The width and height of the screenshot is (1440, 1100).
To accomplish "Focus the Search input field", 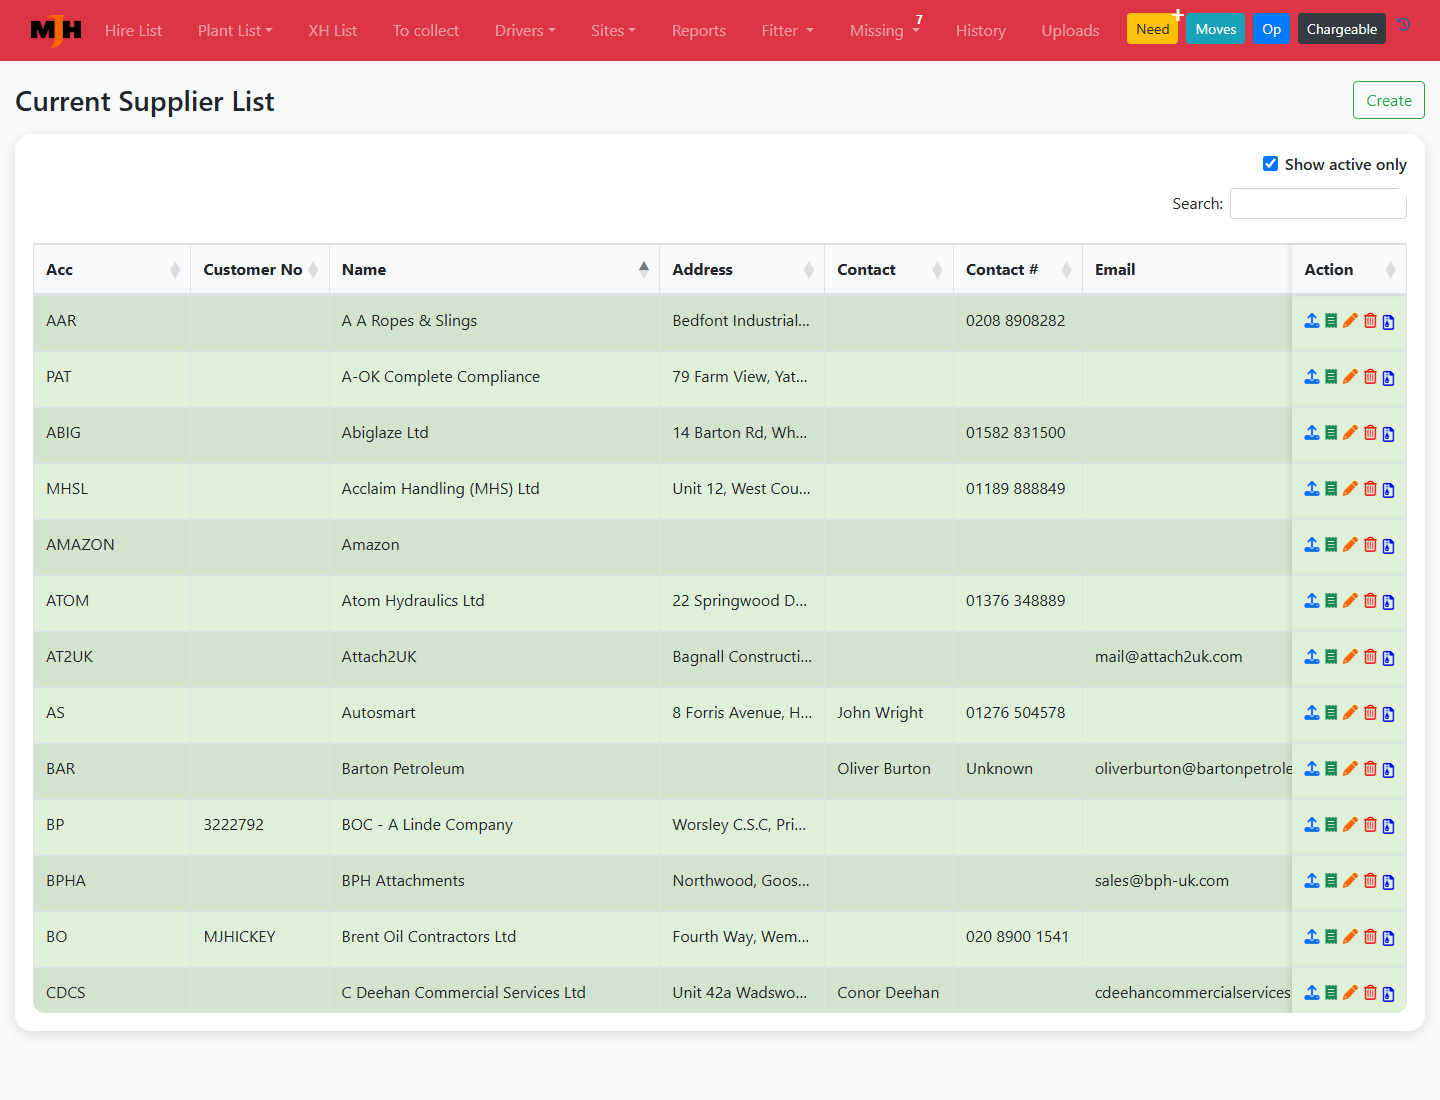I will pos(1318,203).
